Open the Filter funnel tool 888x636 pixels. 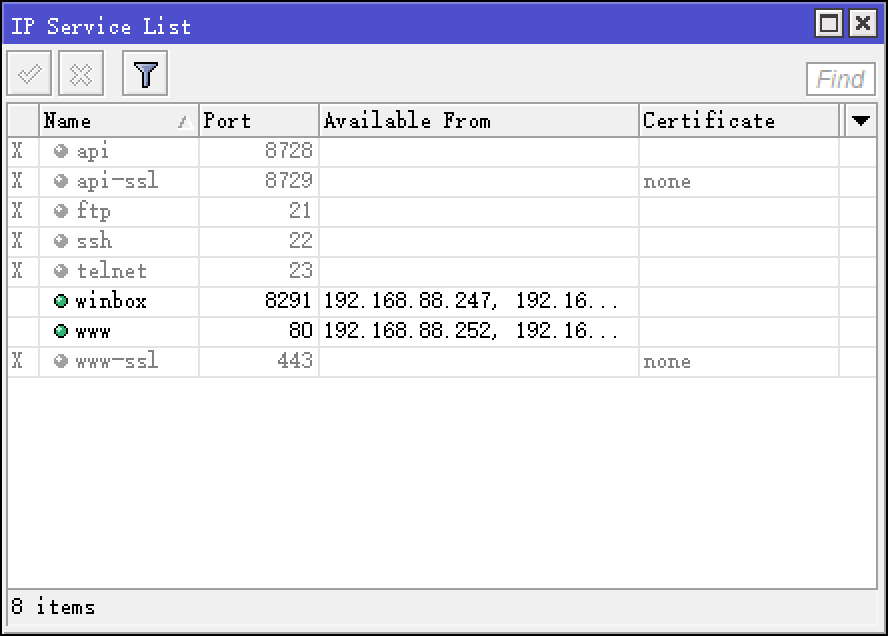pyautogui.click(x=146, y=75)
